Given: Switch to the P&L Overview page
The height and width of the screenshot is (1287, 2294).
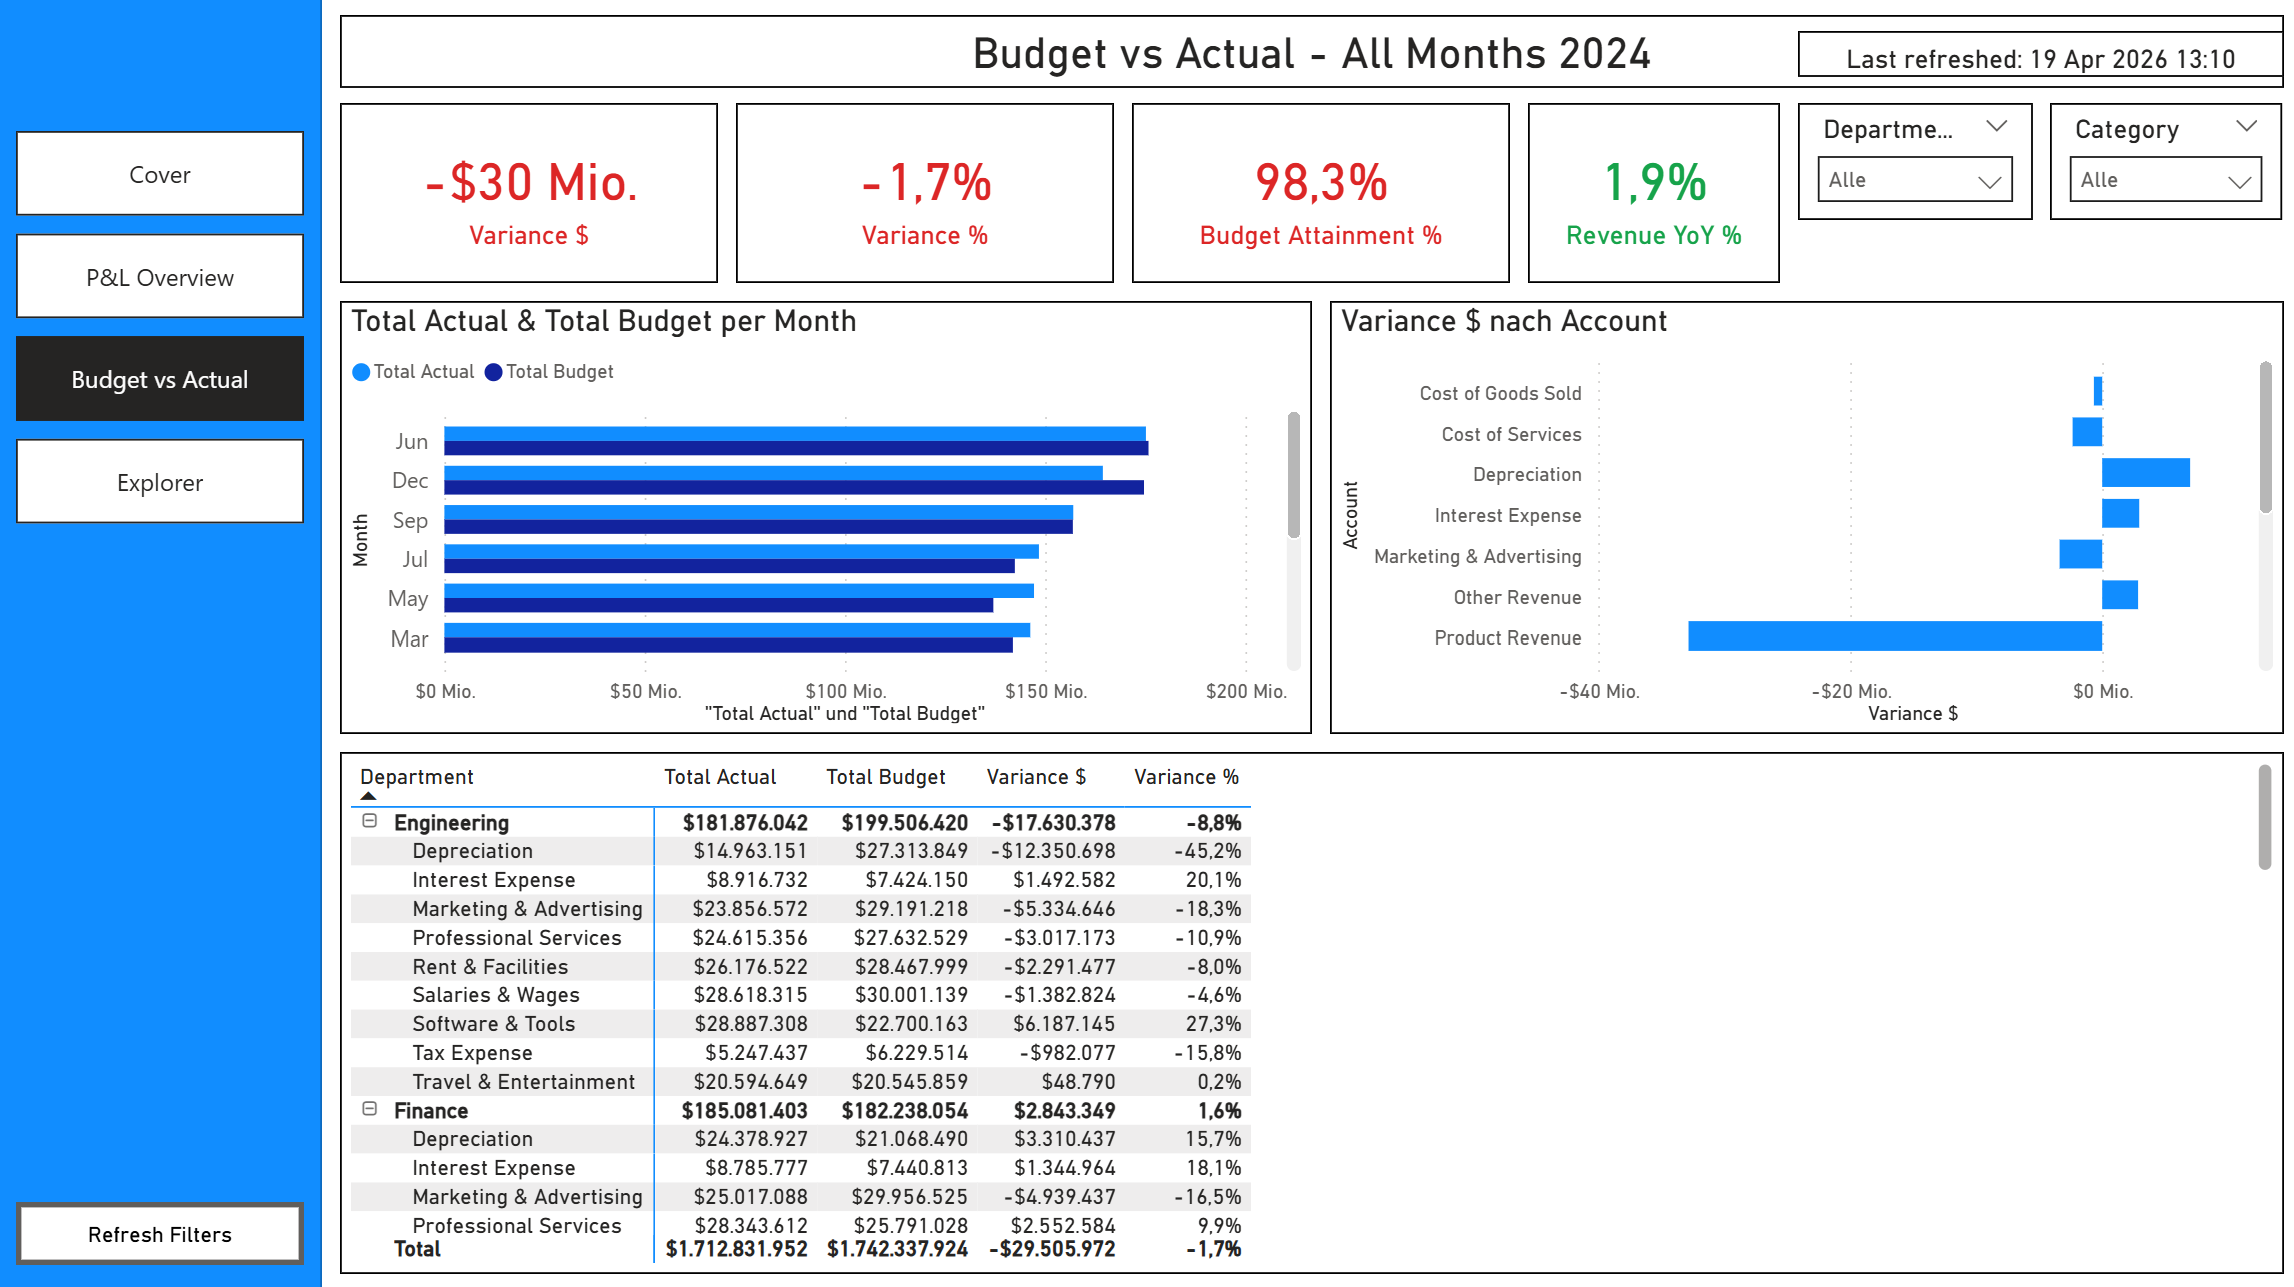Looking at the screenshot, I should click(159, 277).
